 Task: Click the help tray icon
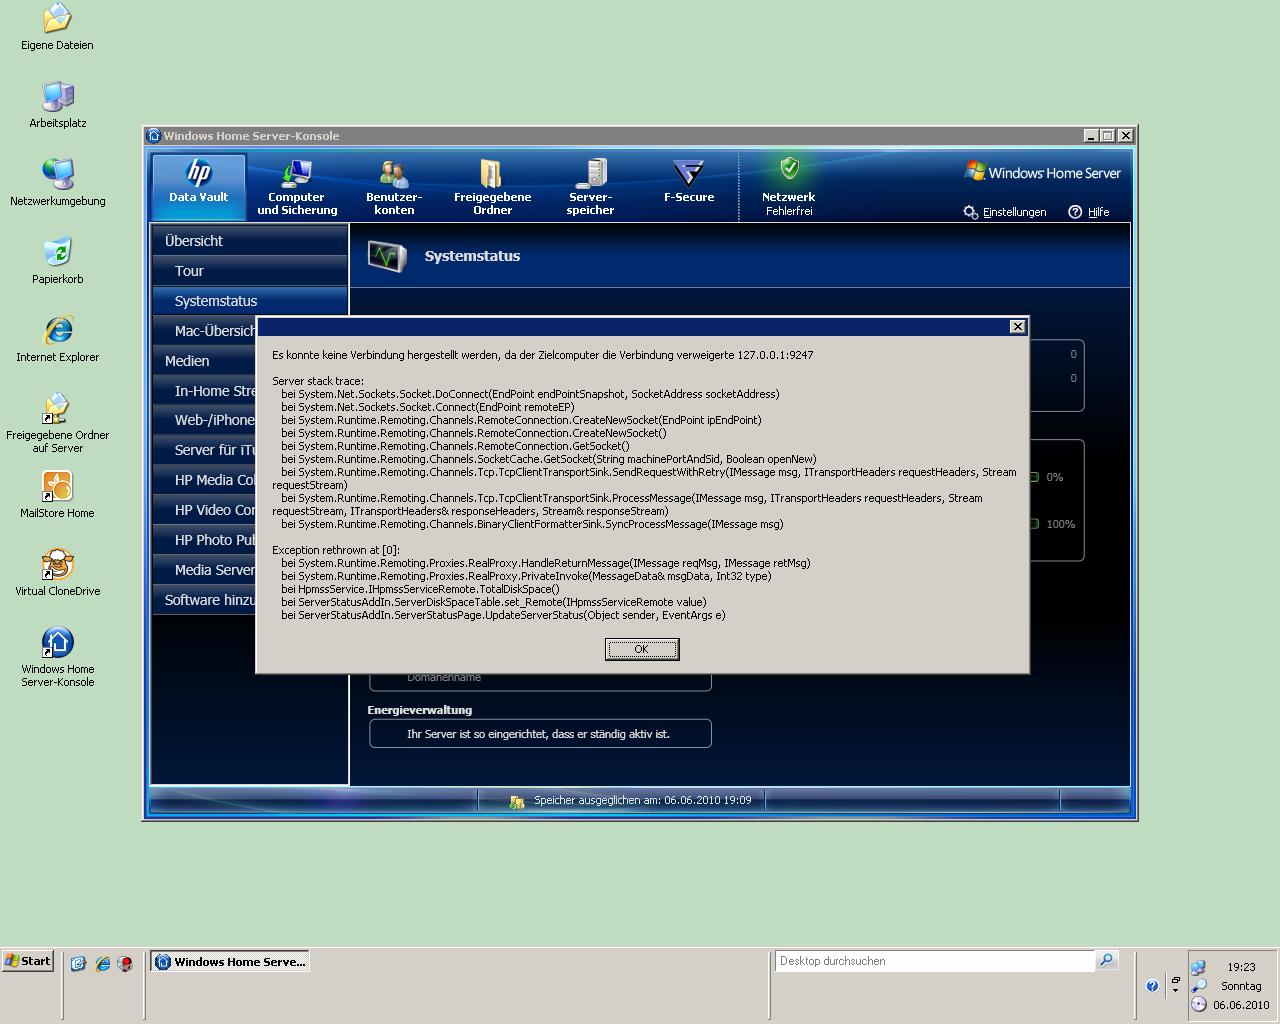[x=1152, y=986]
